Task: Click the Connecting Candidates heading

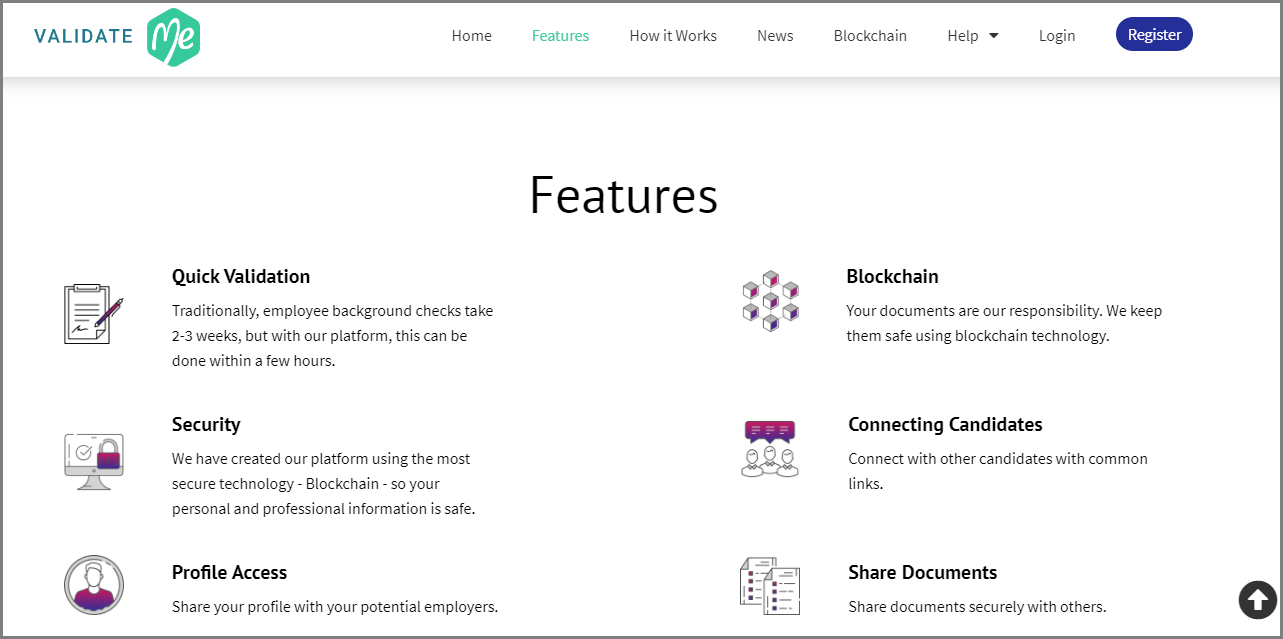Action: pos(945,424)
